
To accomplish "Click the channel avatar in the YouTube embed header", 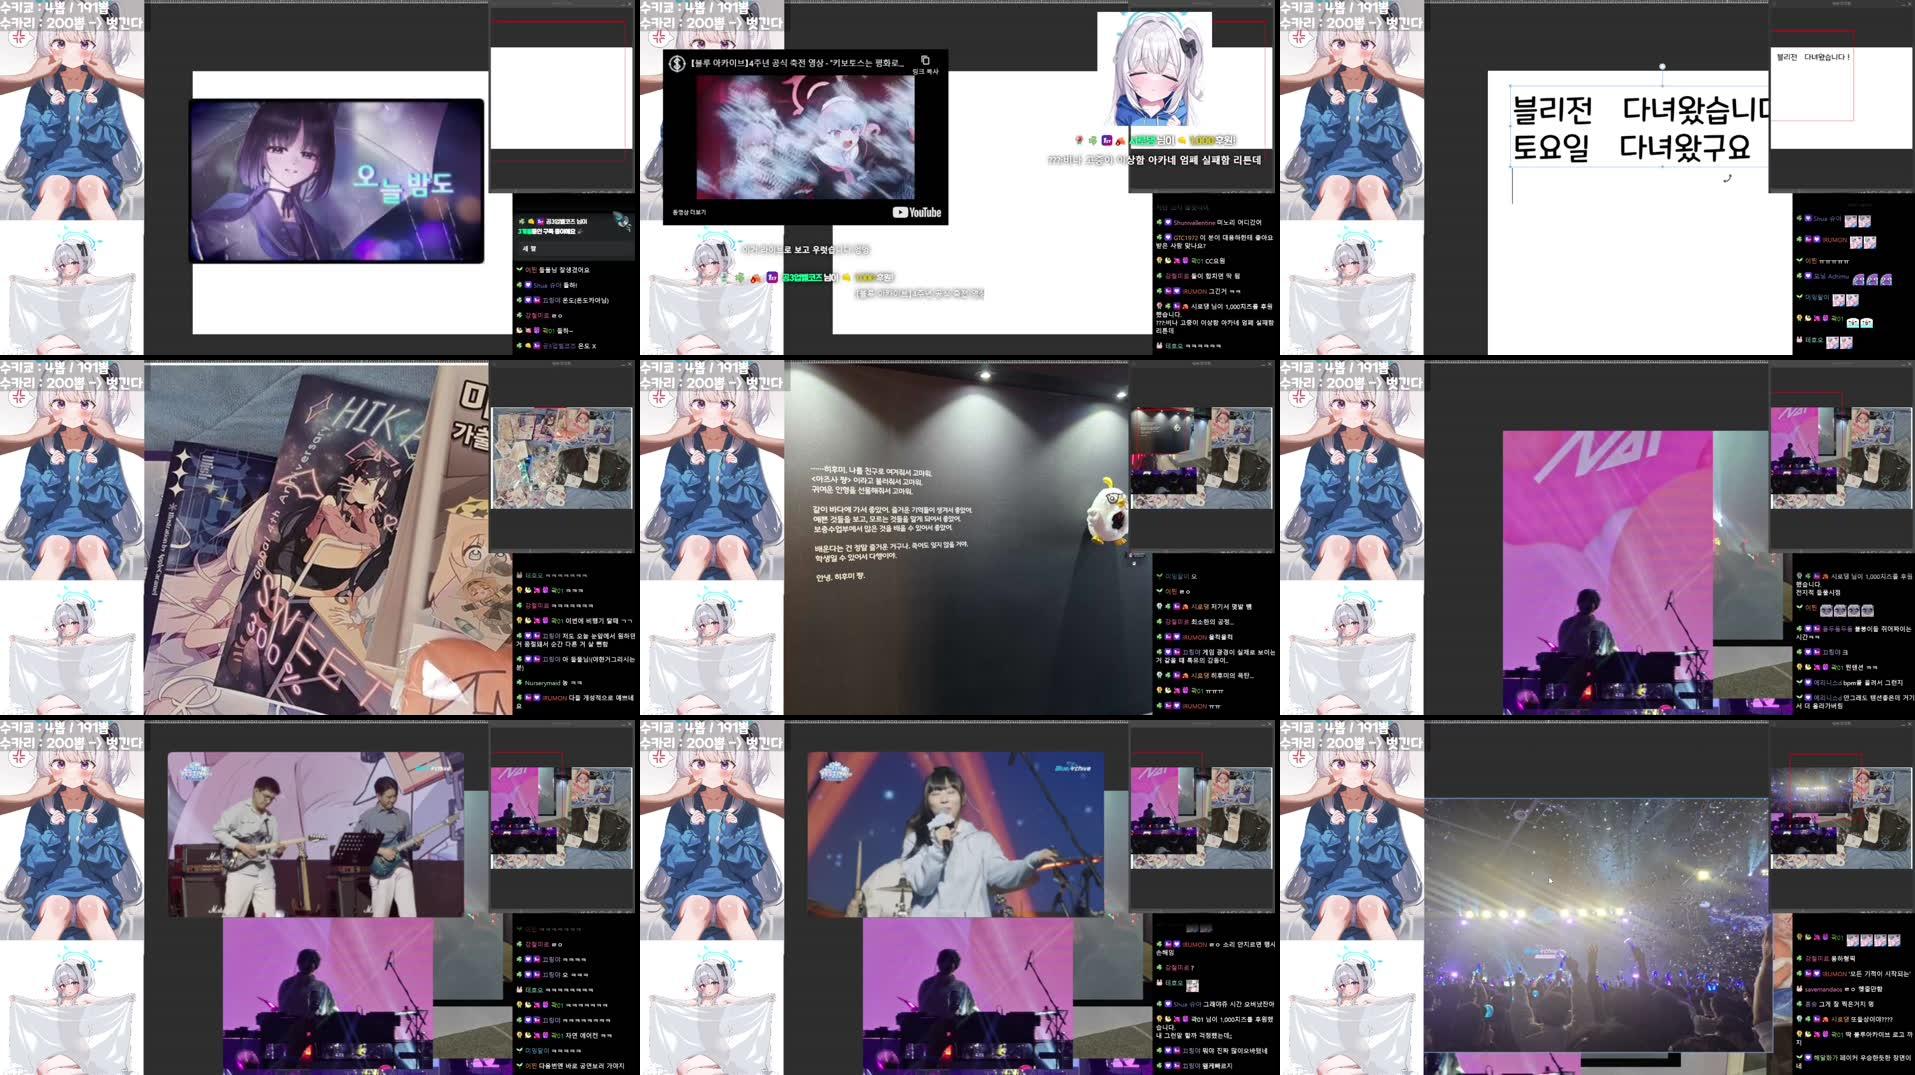I will click(677, 63).
